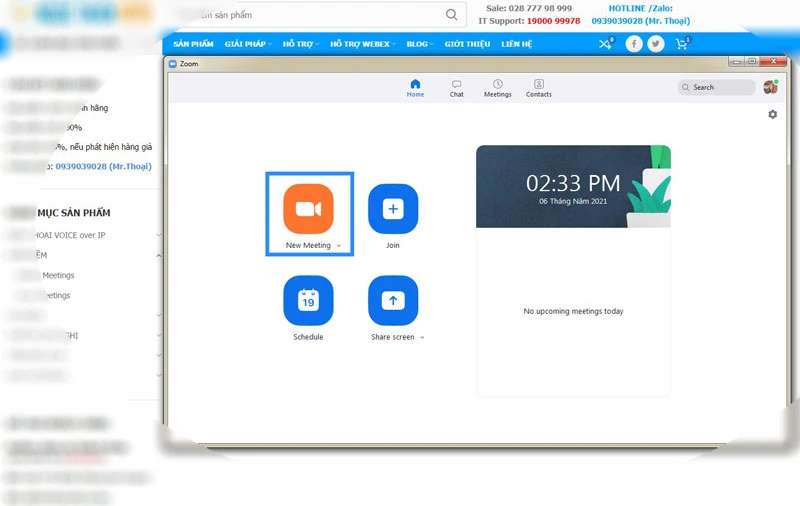Viewport: 800px width, 506px height.
Task: Click sidebar phone link 0939039028 (Mr.Thoại)
Action: click(x=104, y=166)
